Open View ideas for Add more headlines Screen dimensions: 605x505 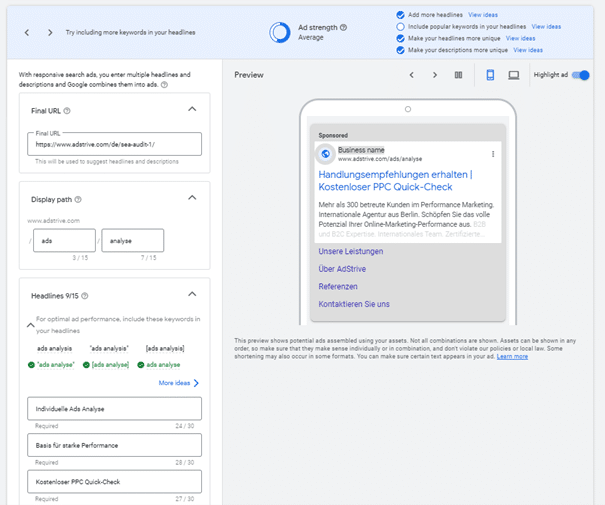[483, 15]
